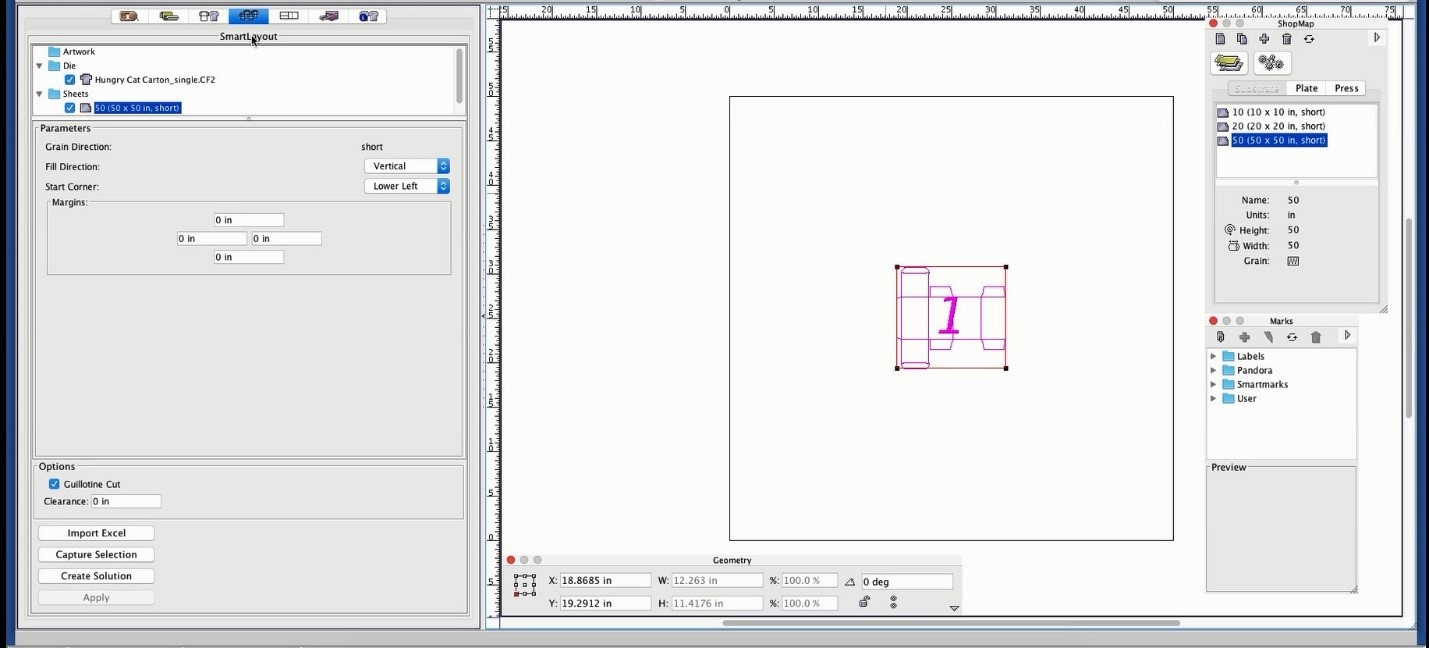Click the trash icon in ShopMap toolbar
The image size is (1429, 648).
coord(1287,39)
